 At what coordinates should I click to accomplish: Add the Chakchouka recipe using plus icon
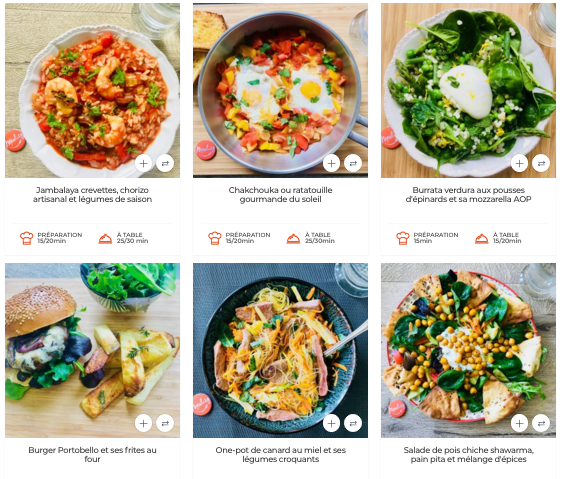click(331, 164)
